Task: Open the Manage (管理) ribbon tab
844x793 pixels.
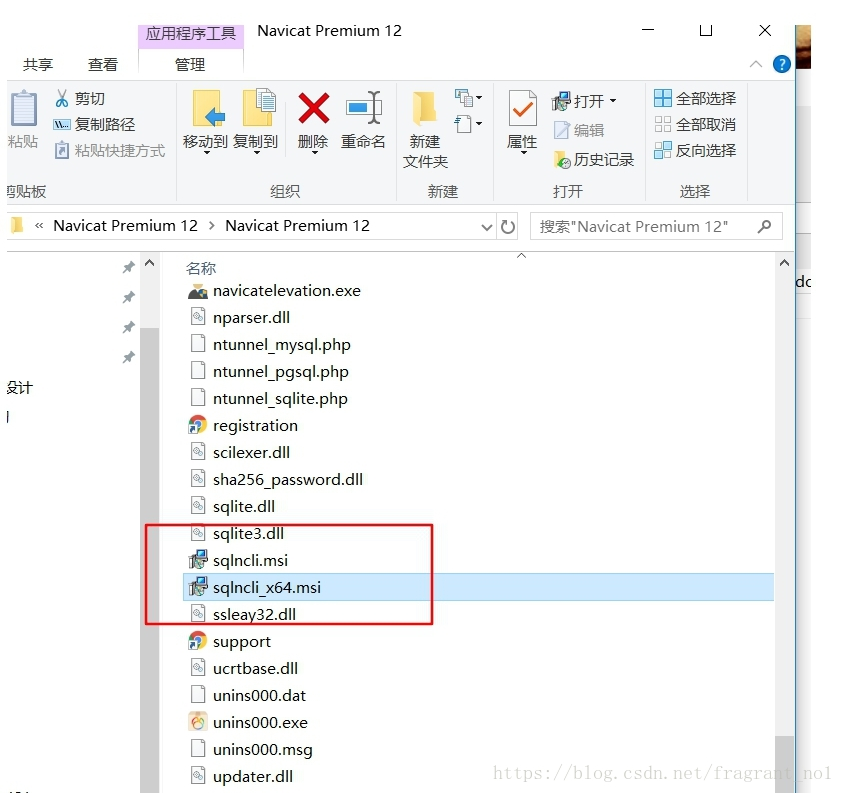Action: point(190,65)
